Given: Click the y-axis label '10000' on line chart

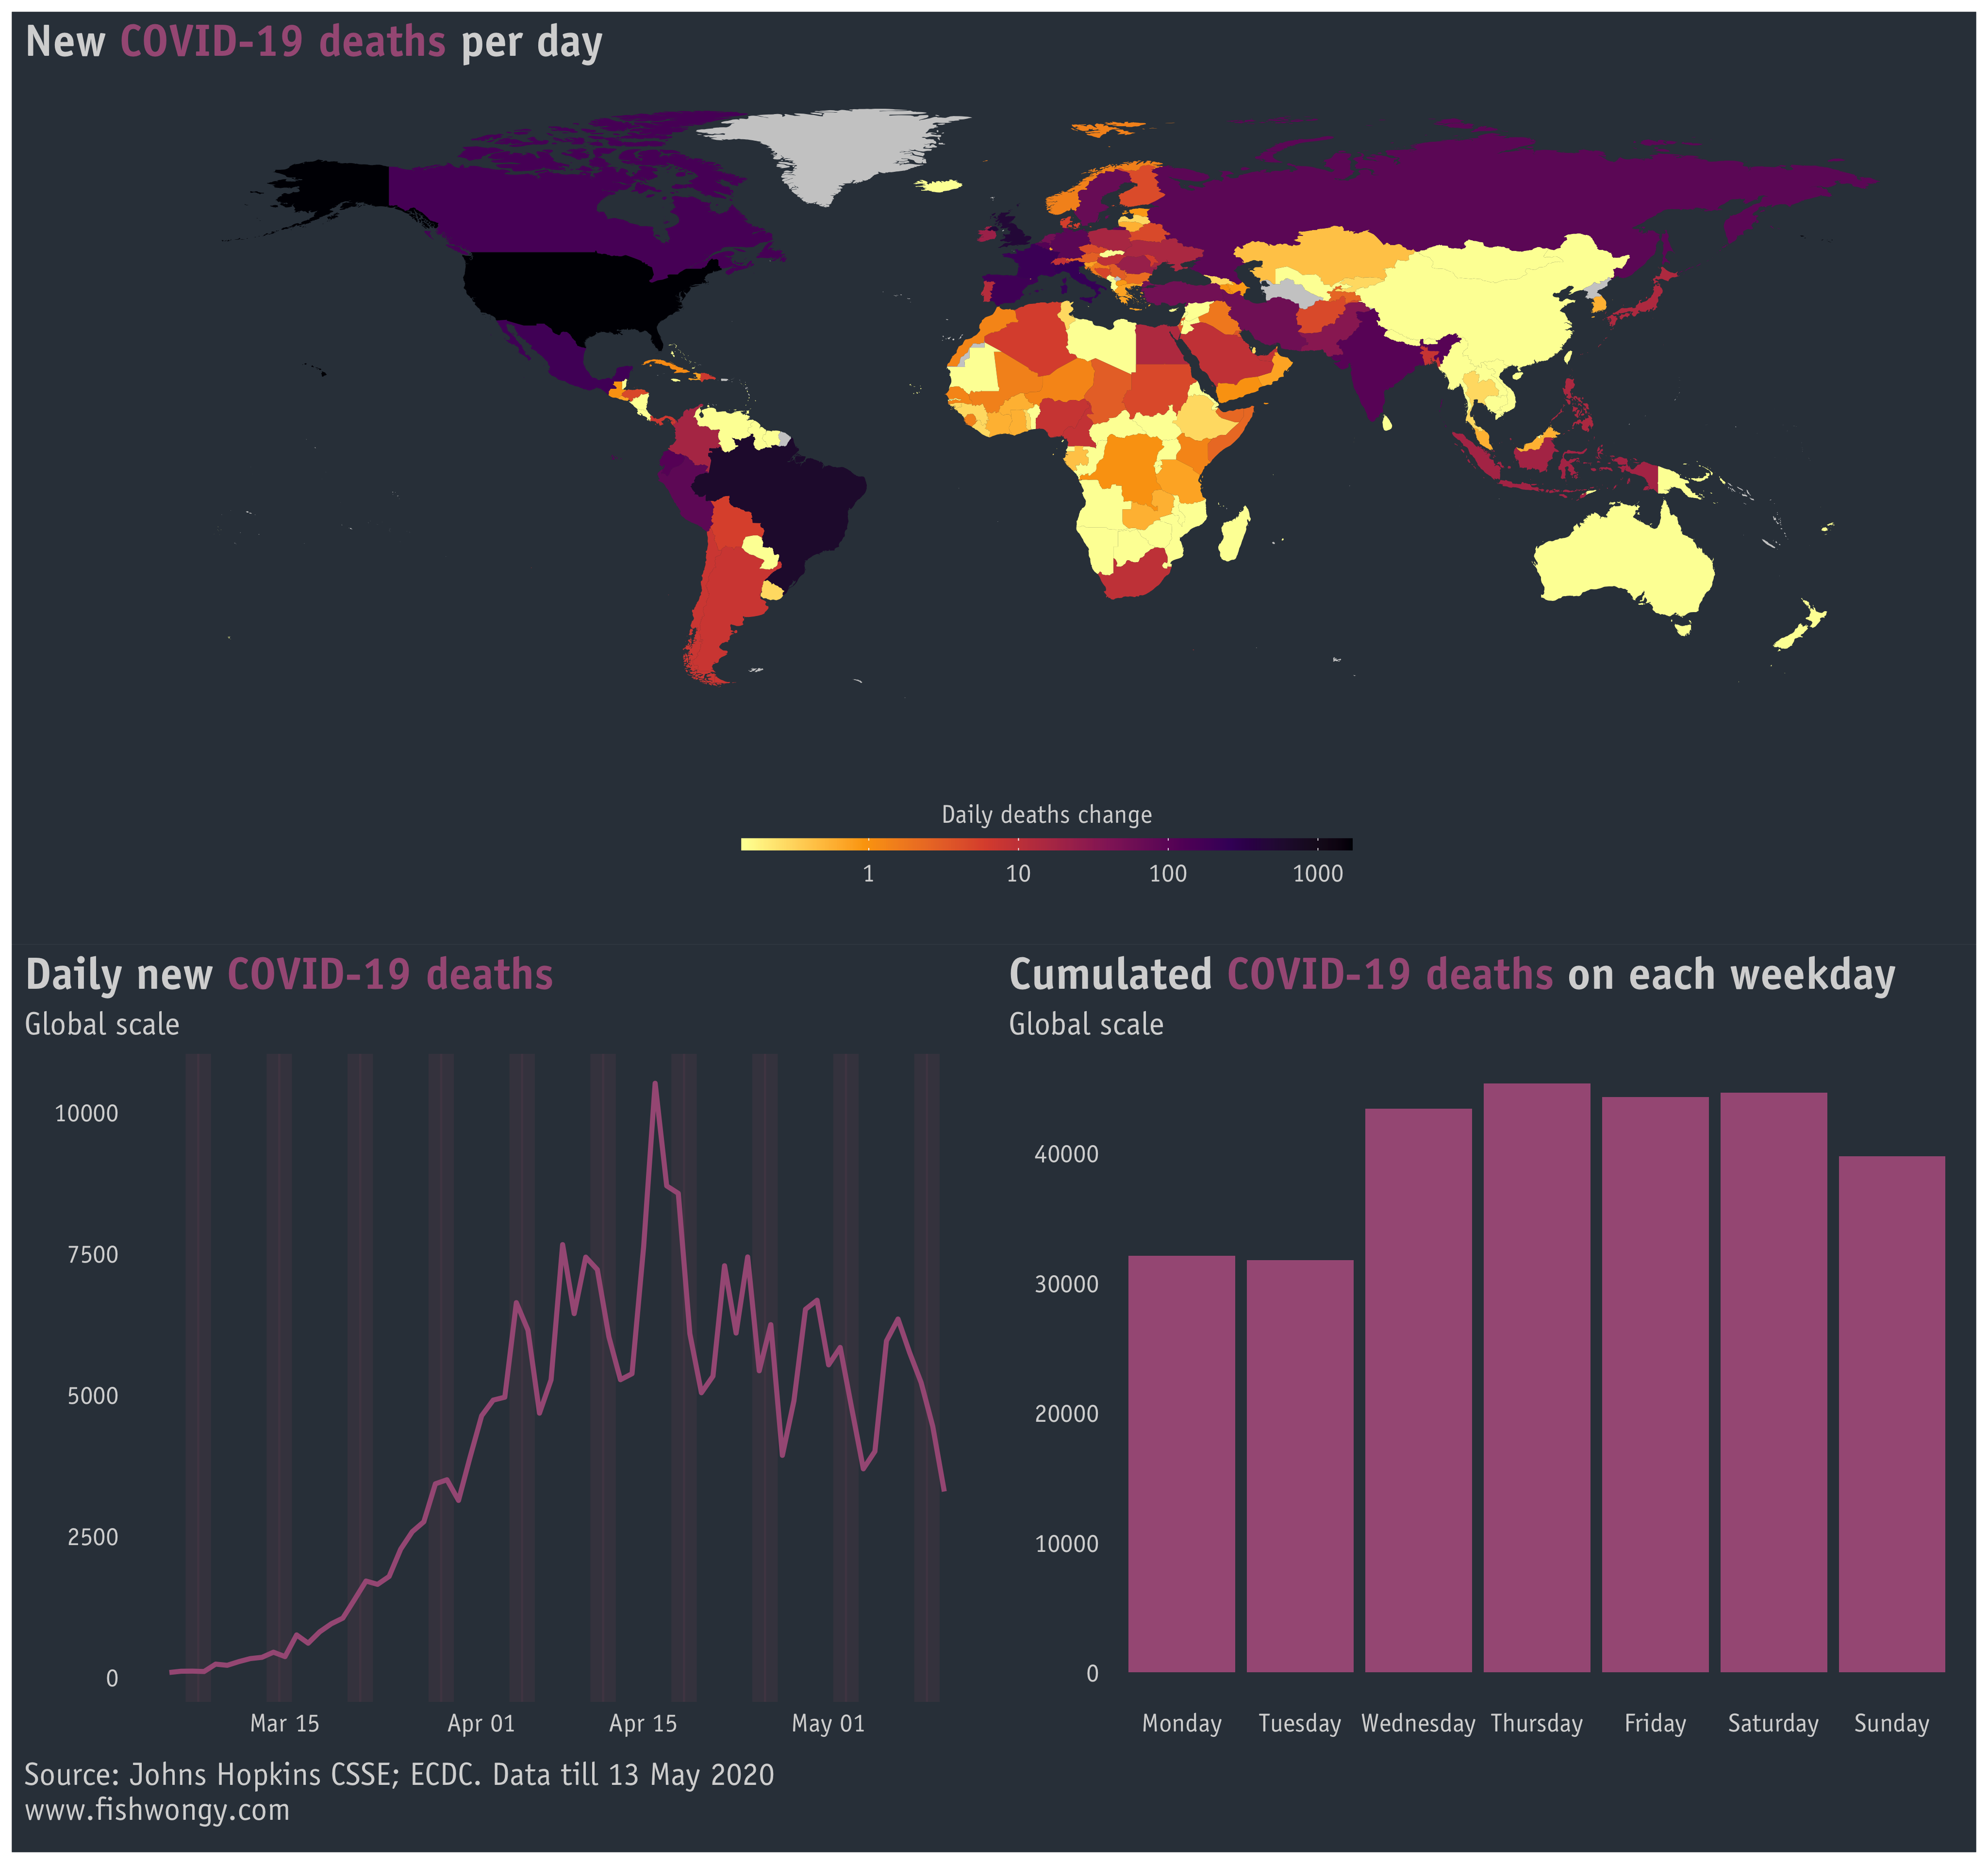Looking at the screenshot, I should [x=86, y=1113].
